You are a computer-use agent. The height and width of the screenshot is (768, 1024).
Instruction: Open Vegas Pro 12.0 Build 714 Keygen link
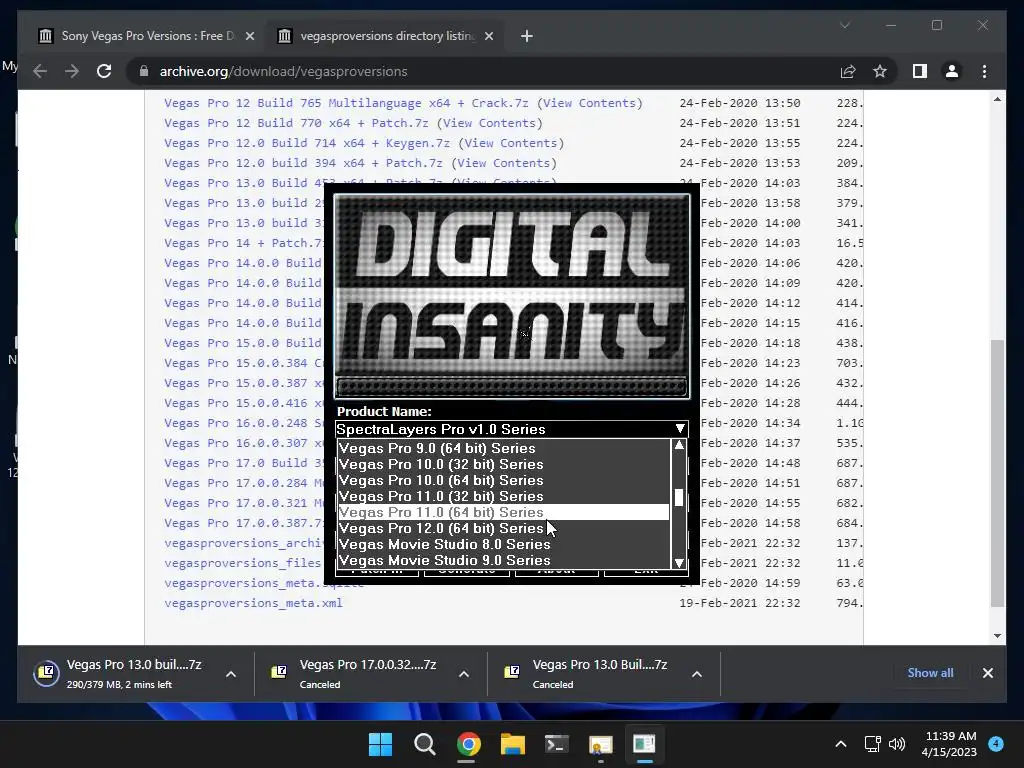tap(307, 143)
